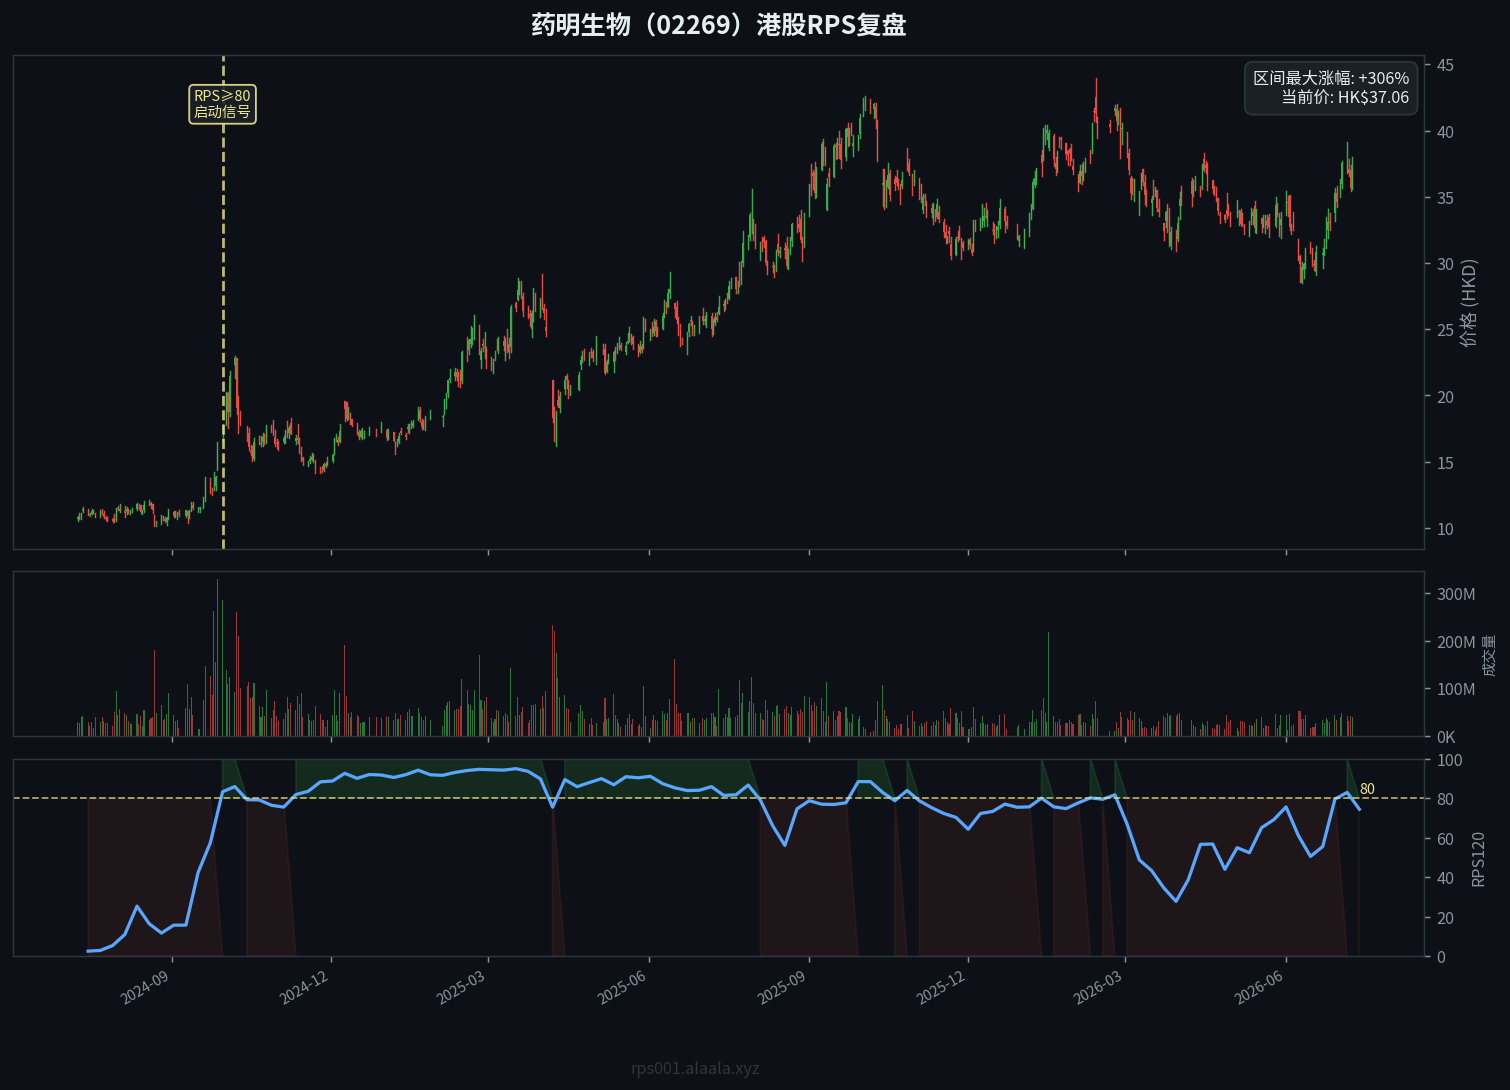Click the 45 tick on the price axis

[x=1445, y=65]
